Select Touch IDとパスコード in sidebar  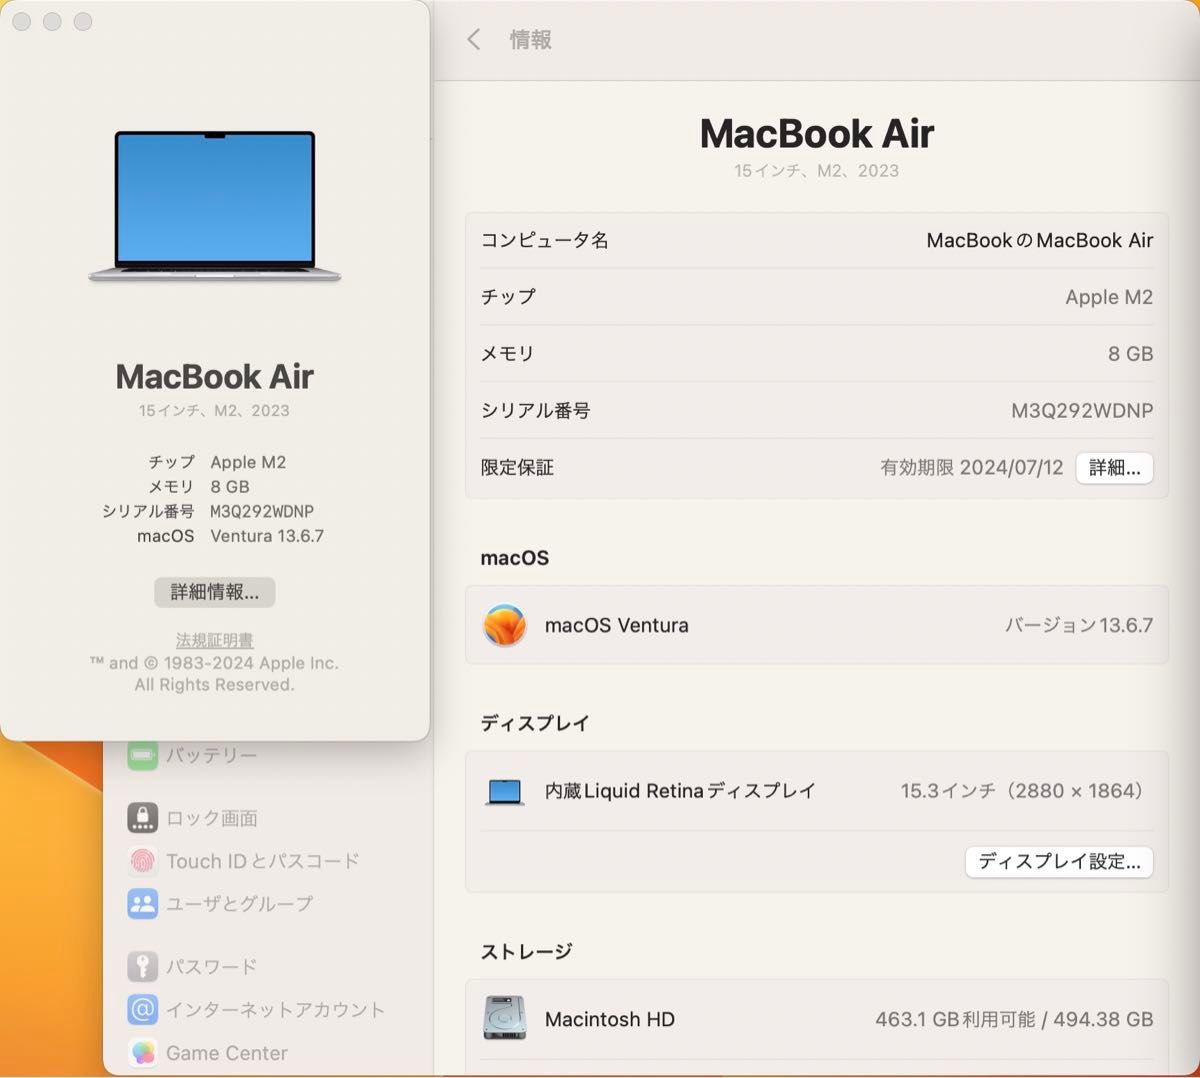coord(263,861)
